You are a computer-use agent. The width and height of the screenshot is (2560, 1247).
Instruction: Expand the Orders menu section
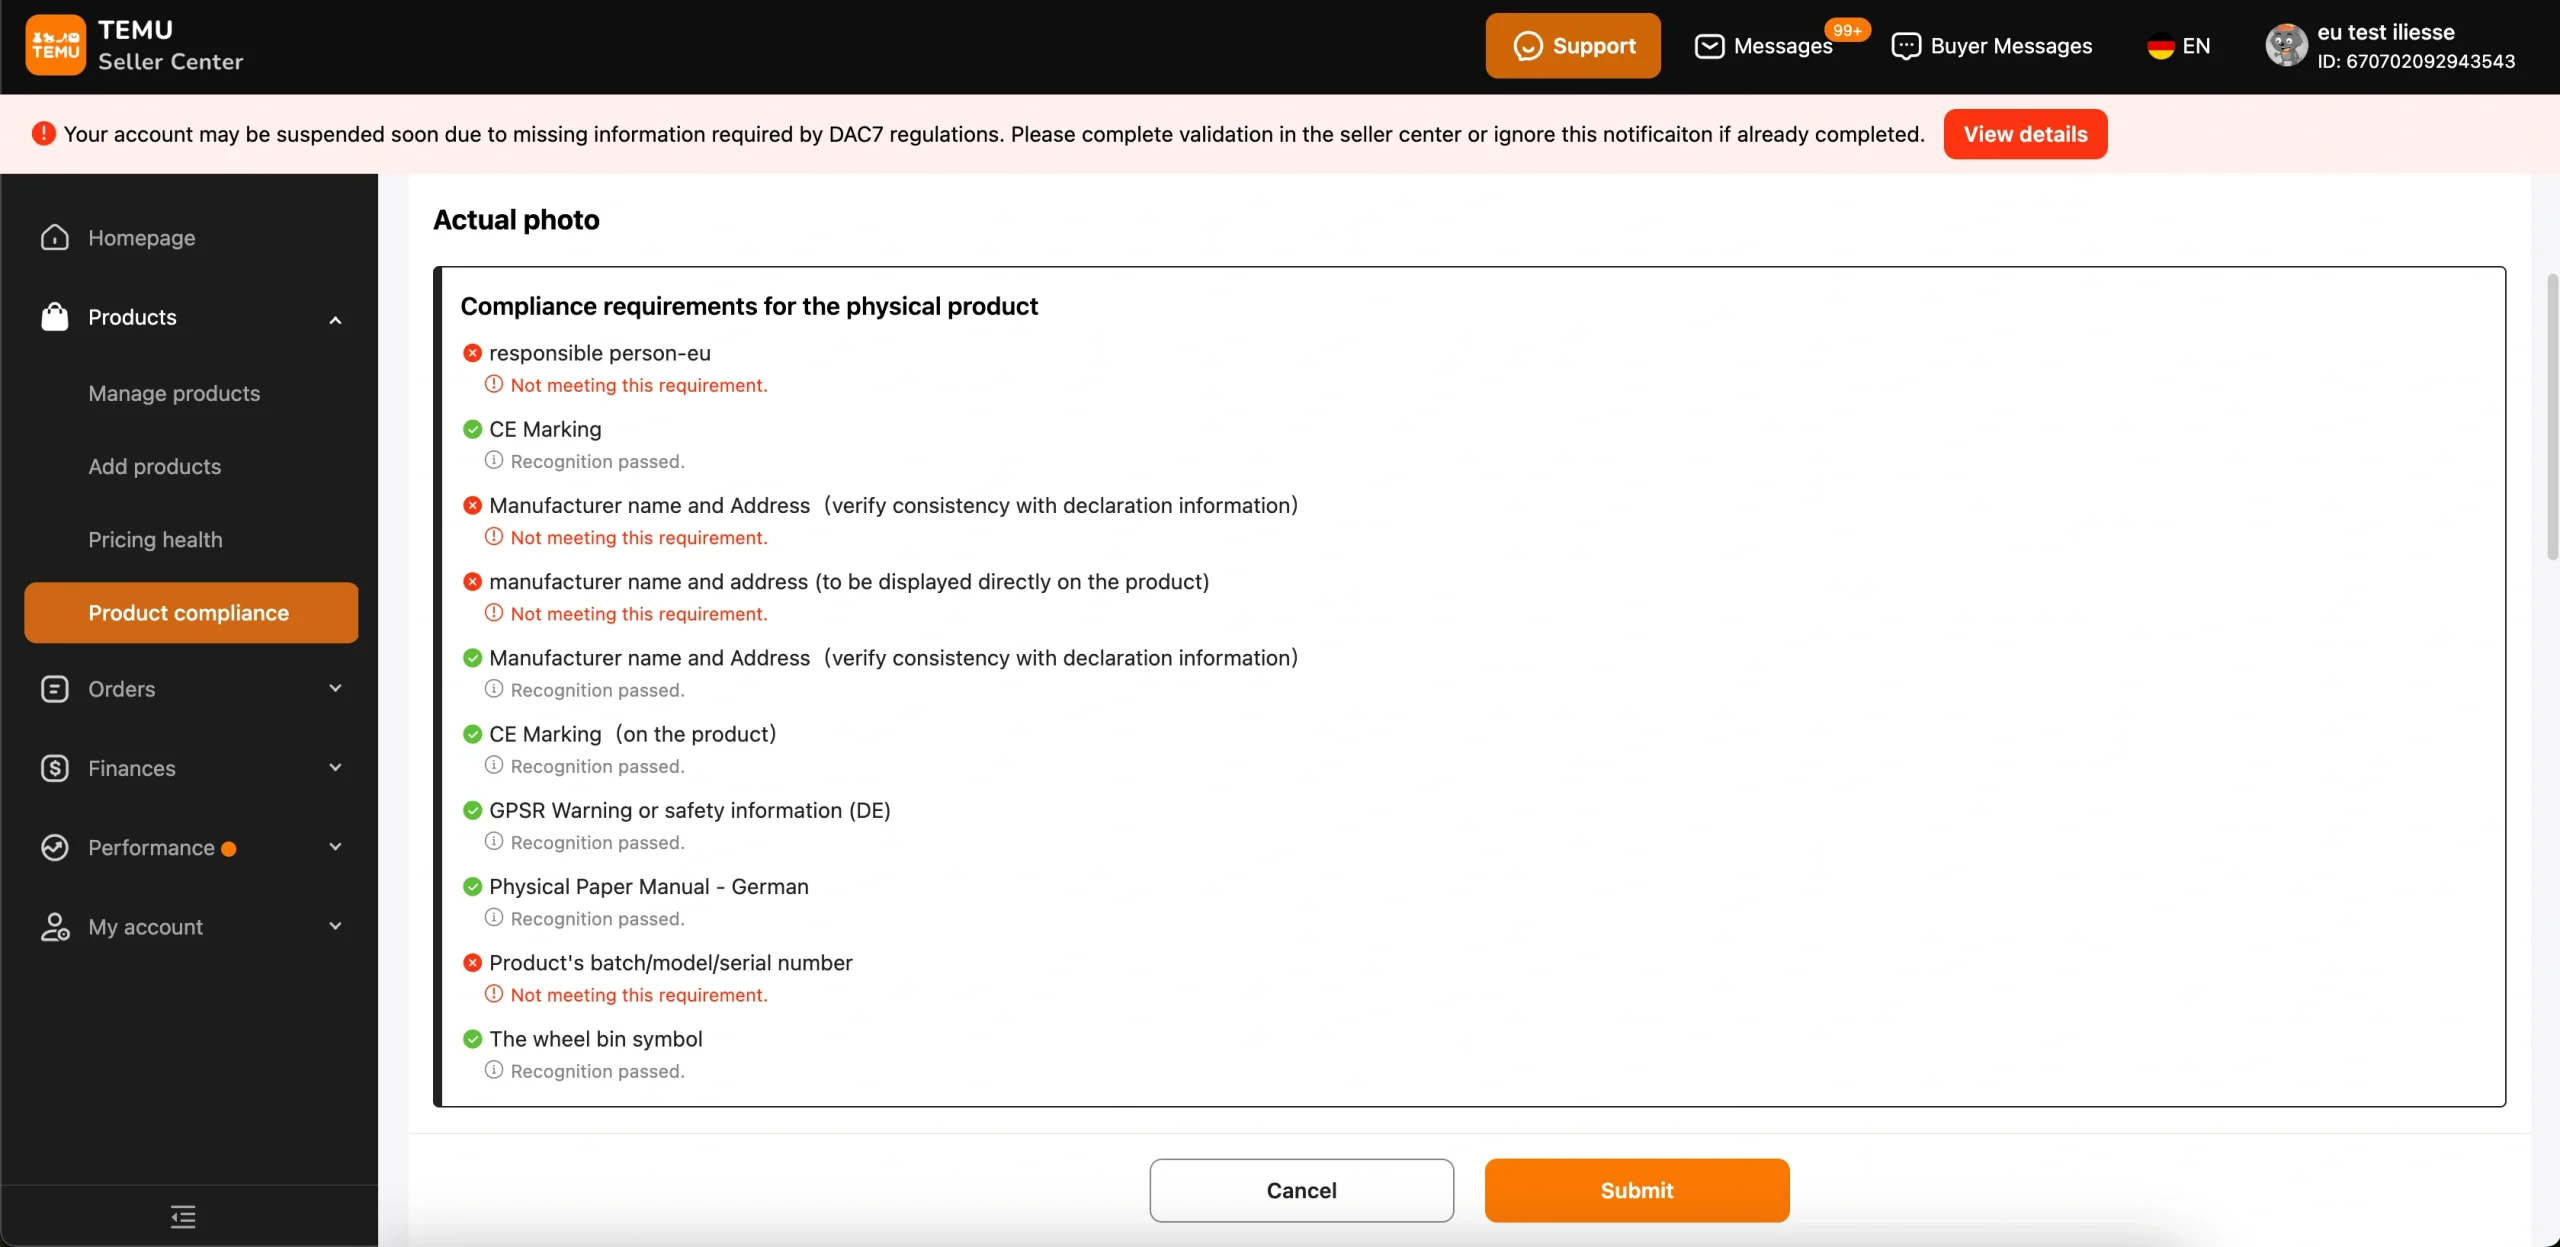(336, 688)
